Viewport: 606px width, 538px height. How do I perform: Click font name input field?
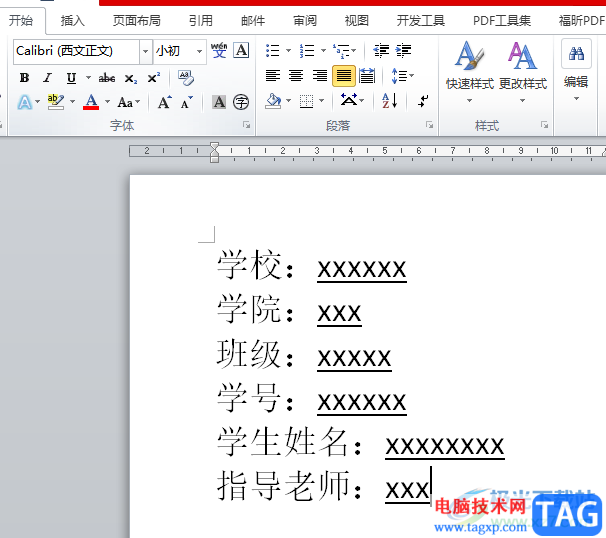77,51
